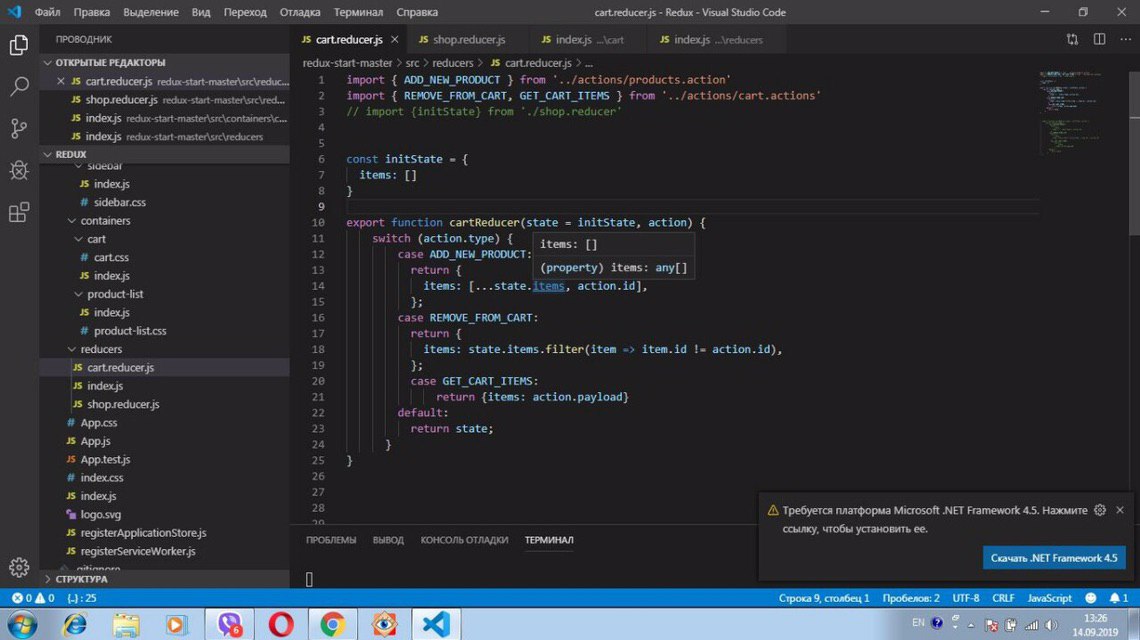Collapse the reducers folder in tree

click(x=101, y=349)
